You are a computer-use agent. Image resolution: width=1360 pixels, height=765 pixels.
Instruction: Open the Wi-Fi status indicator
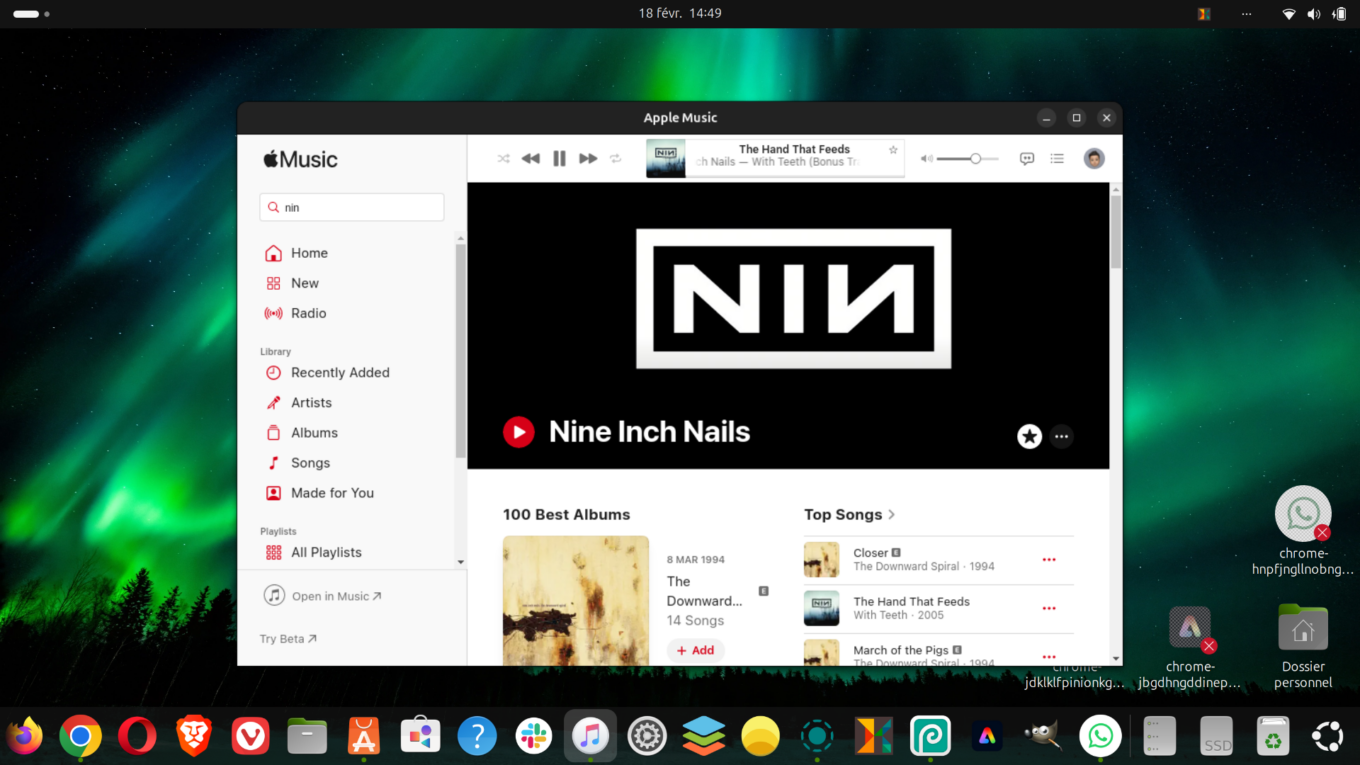[1289, 14]
